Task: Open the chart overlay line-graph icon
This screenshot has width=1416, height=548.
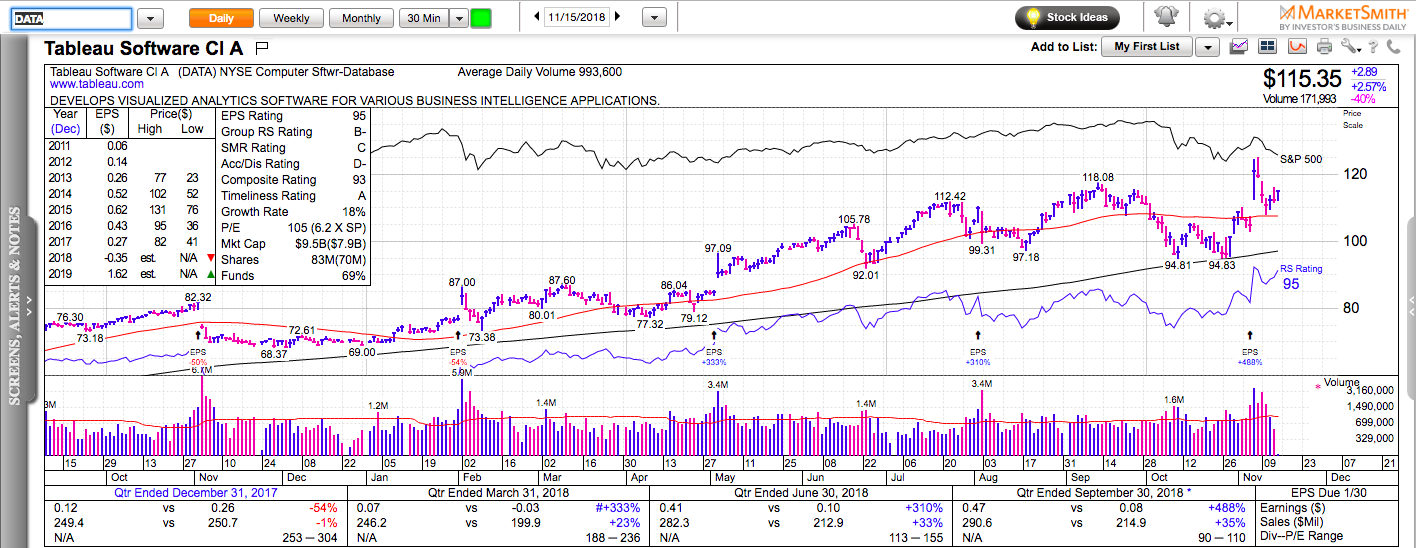Action: tap(1240, 46)
